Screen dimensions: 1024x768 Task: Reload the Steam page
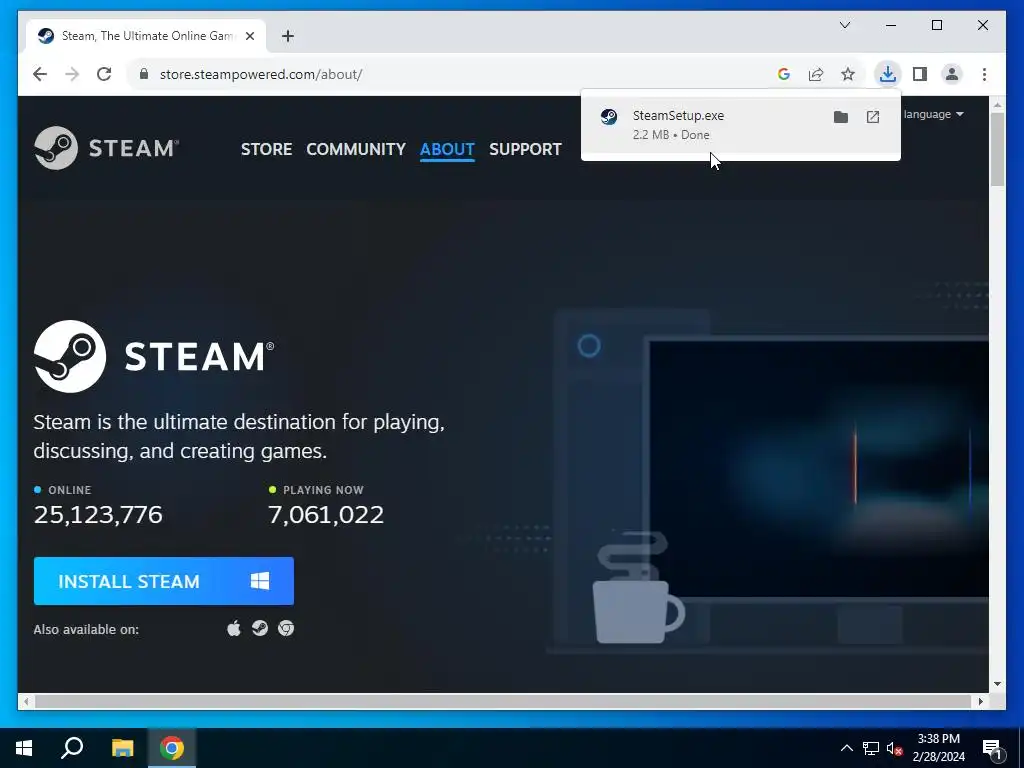[x=104, y=74]
